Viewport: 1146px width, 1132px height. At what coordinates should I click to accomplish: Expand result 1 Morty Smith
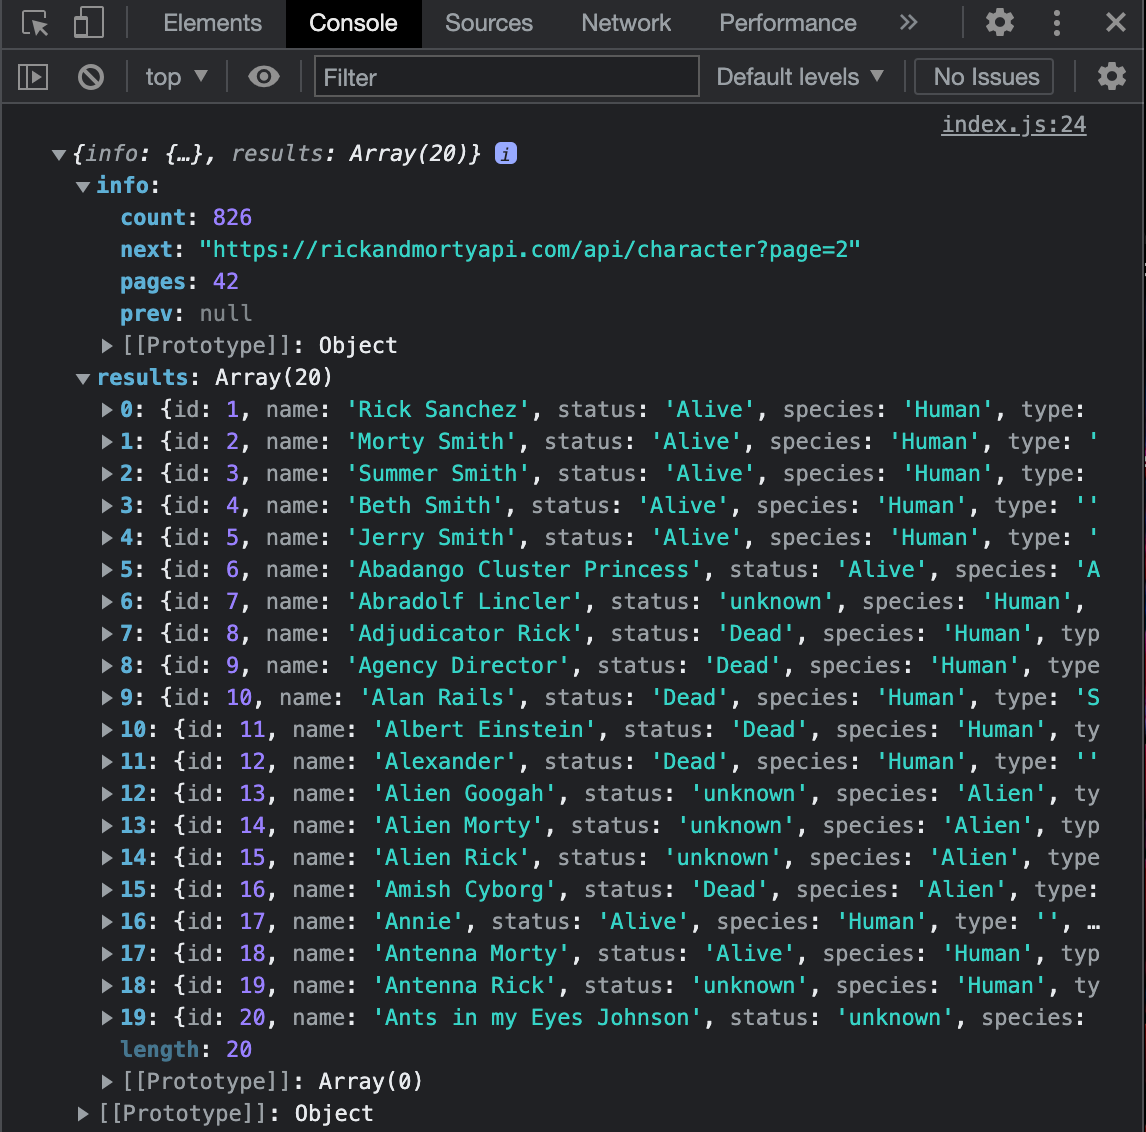pyautogui.click(x=107, y=441)
